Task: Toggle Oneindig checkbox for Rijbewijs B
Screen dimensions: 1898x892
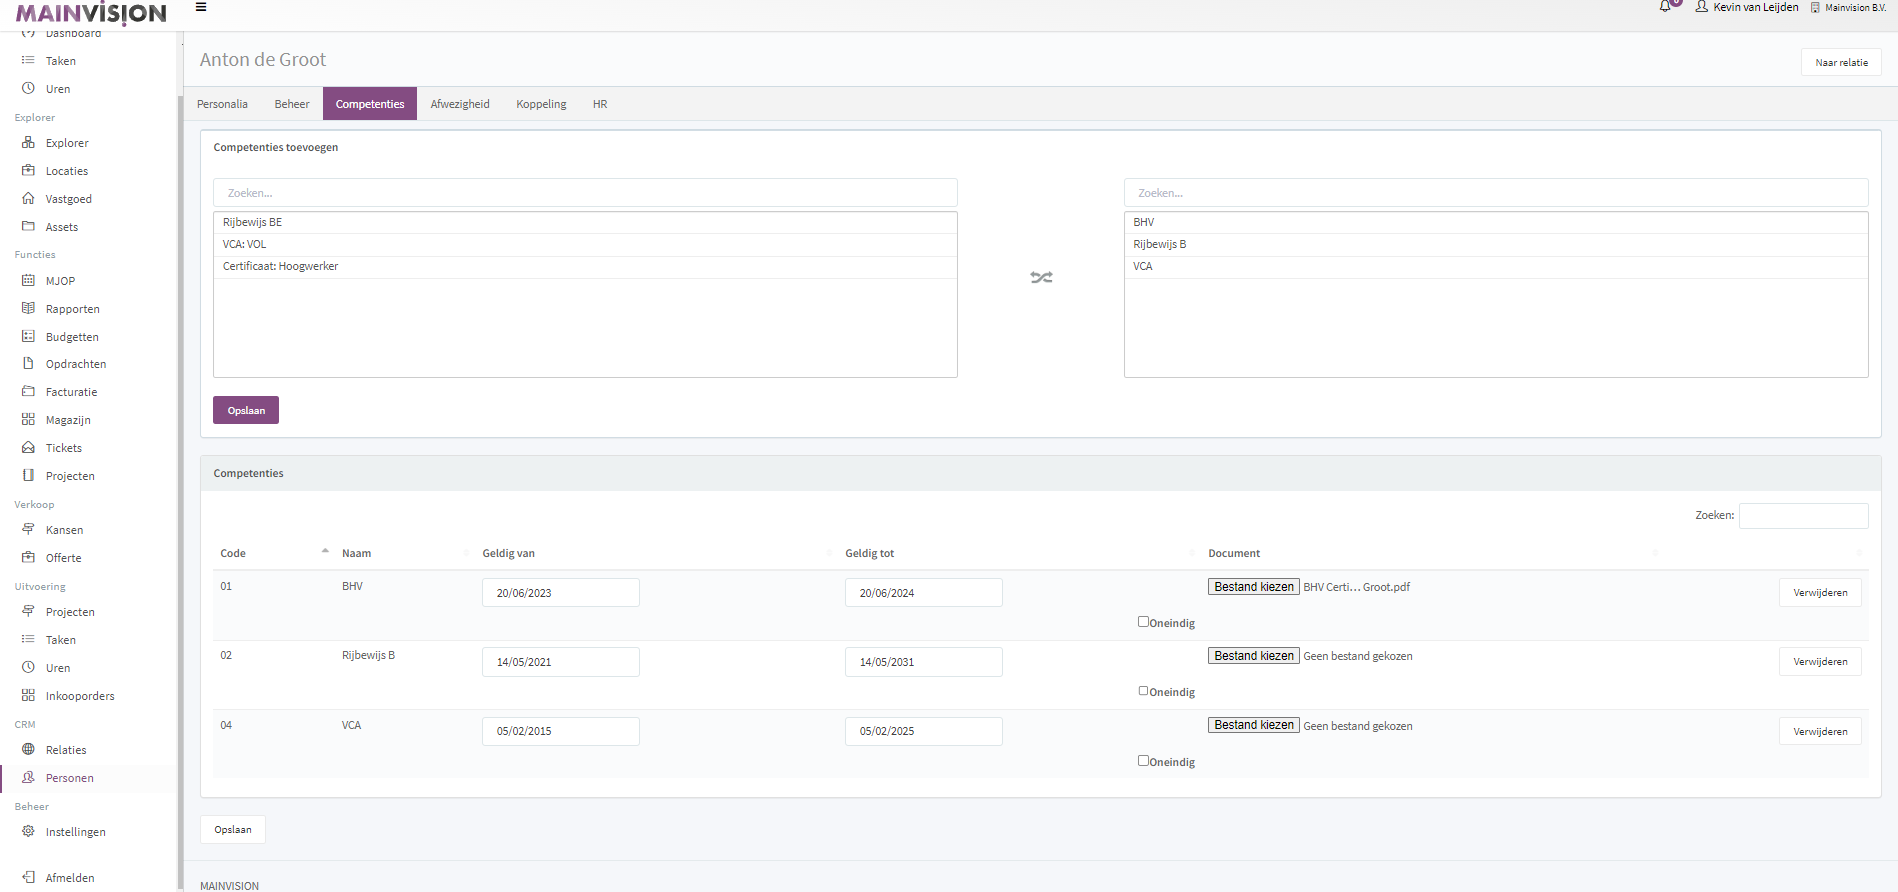Action: (1143, 691)
